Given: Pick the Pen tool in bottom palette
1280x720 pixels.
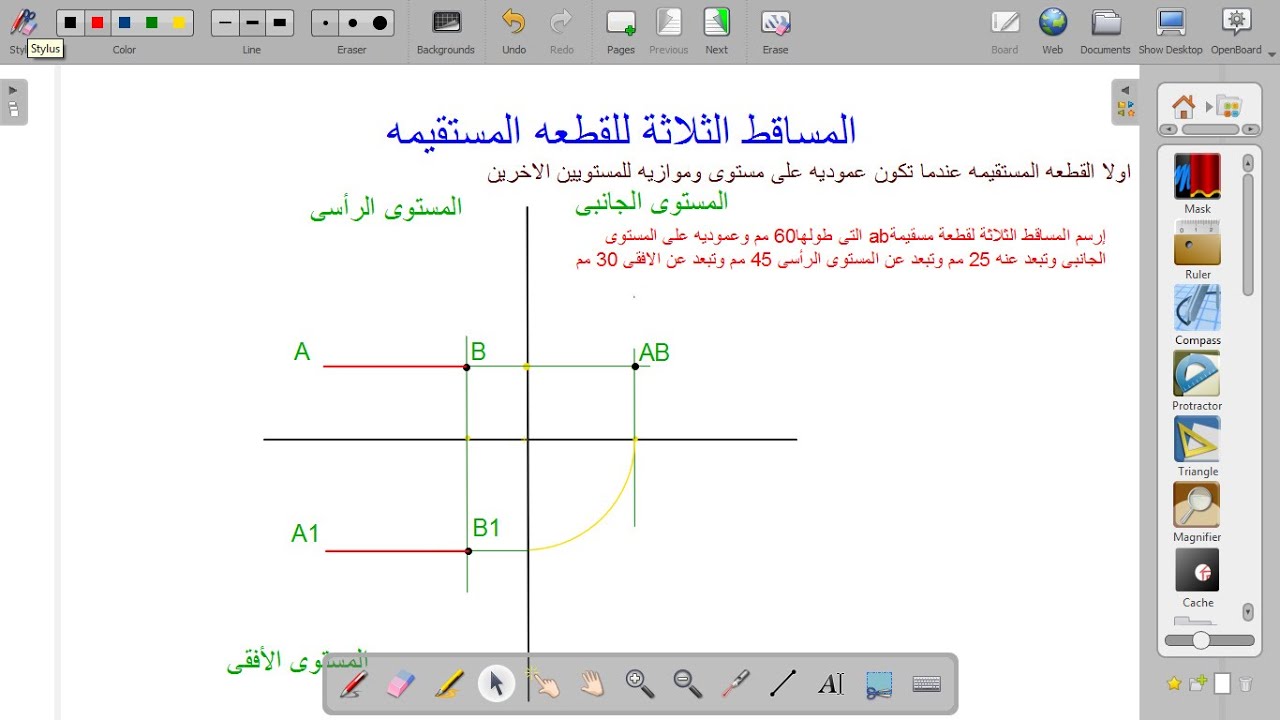Looking at the screenshot, I should [353, 684].
